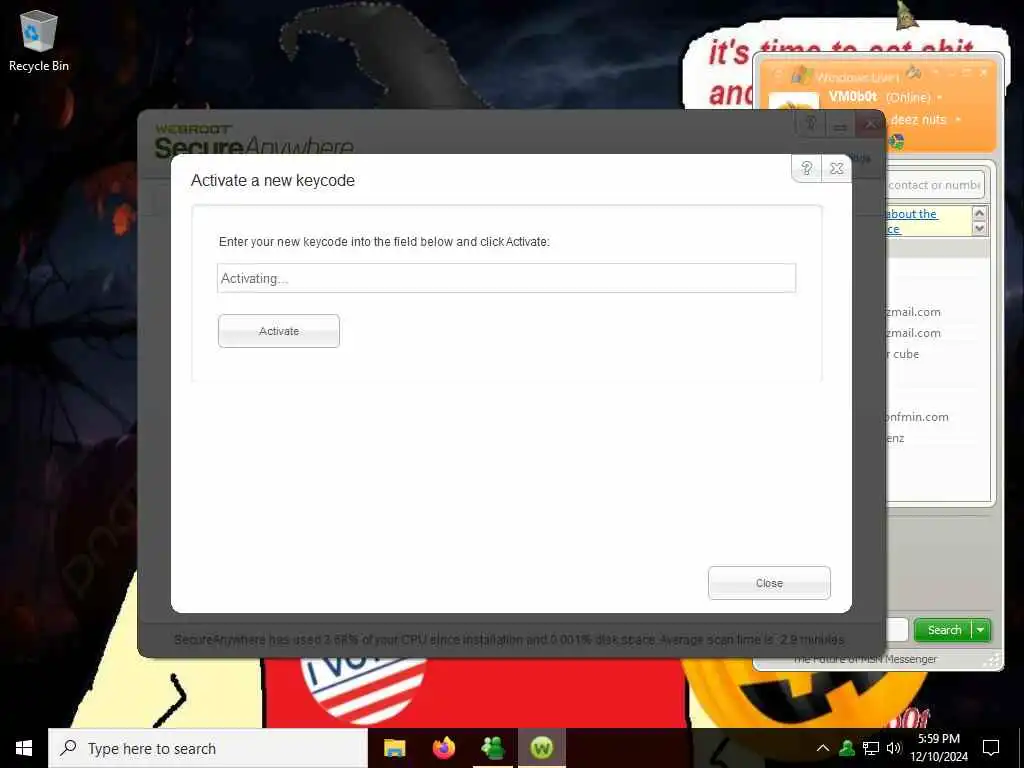Click the green Search button in Messenger

tap(943, 630)
